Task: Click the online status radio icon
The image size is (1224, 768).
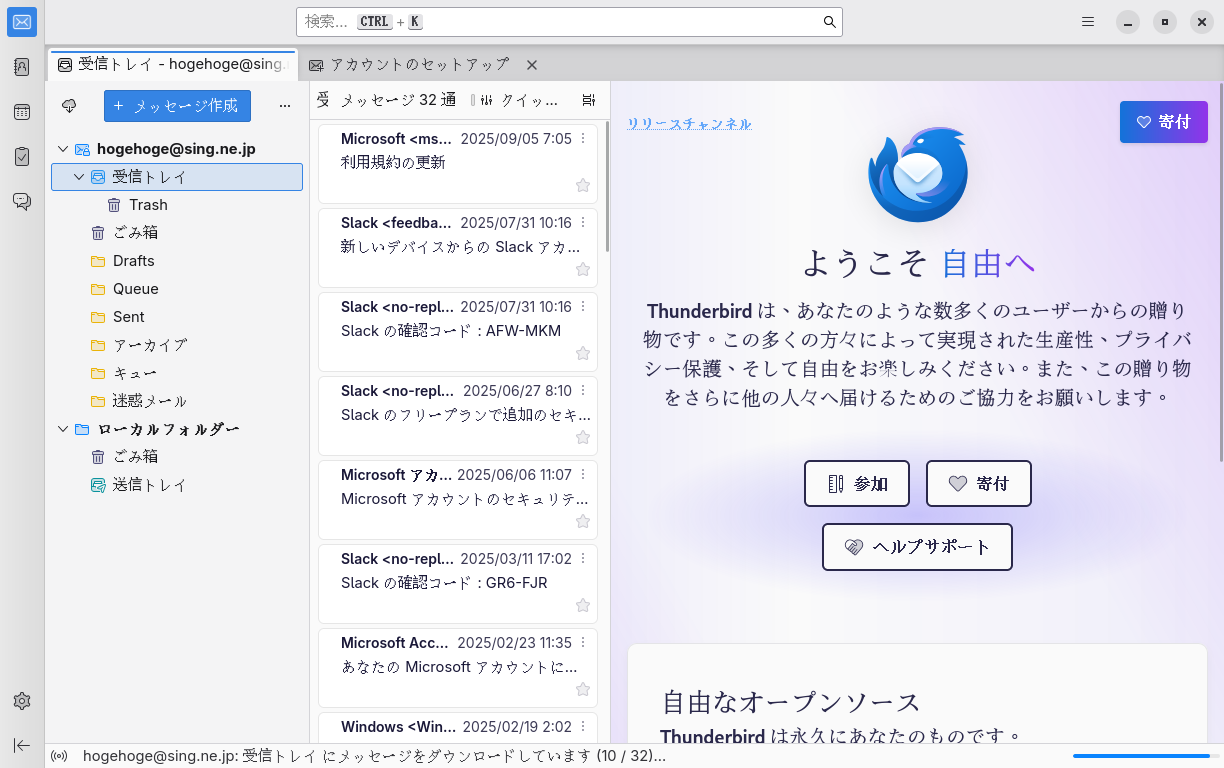Action: [x=59, y=756]
